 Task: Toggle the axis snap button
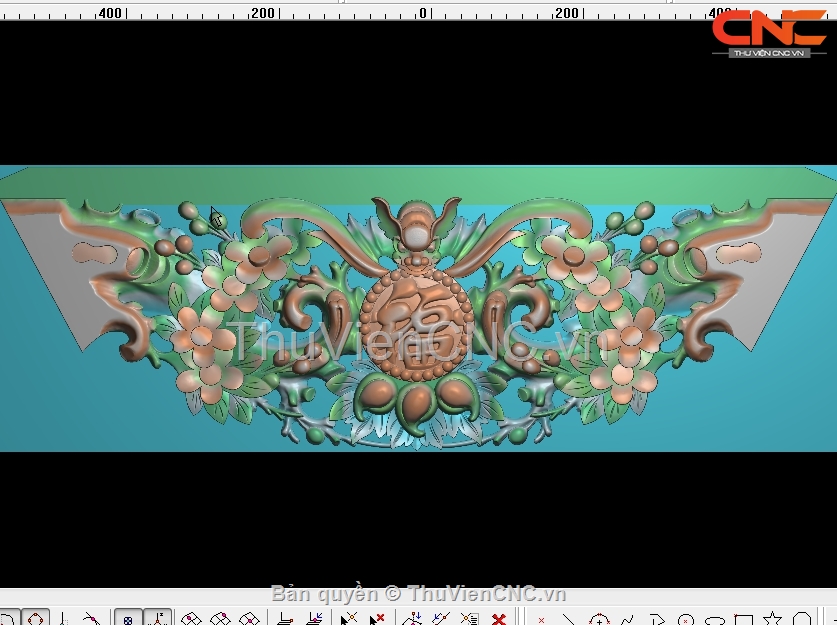(x=157, y=619)
